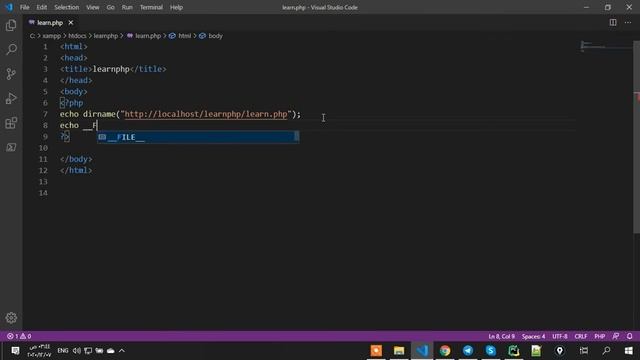Open the Extensions view
640x360 pixels.
[11, 123]
